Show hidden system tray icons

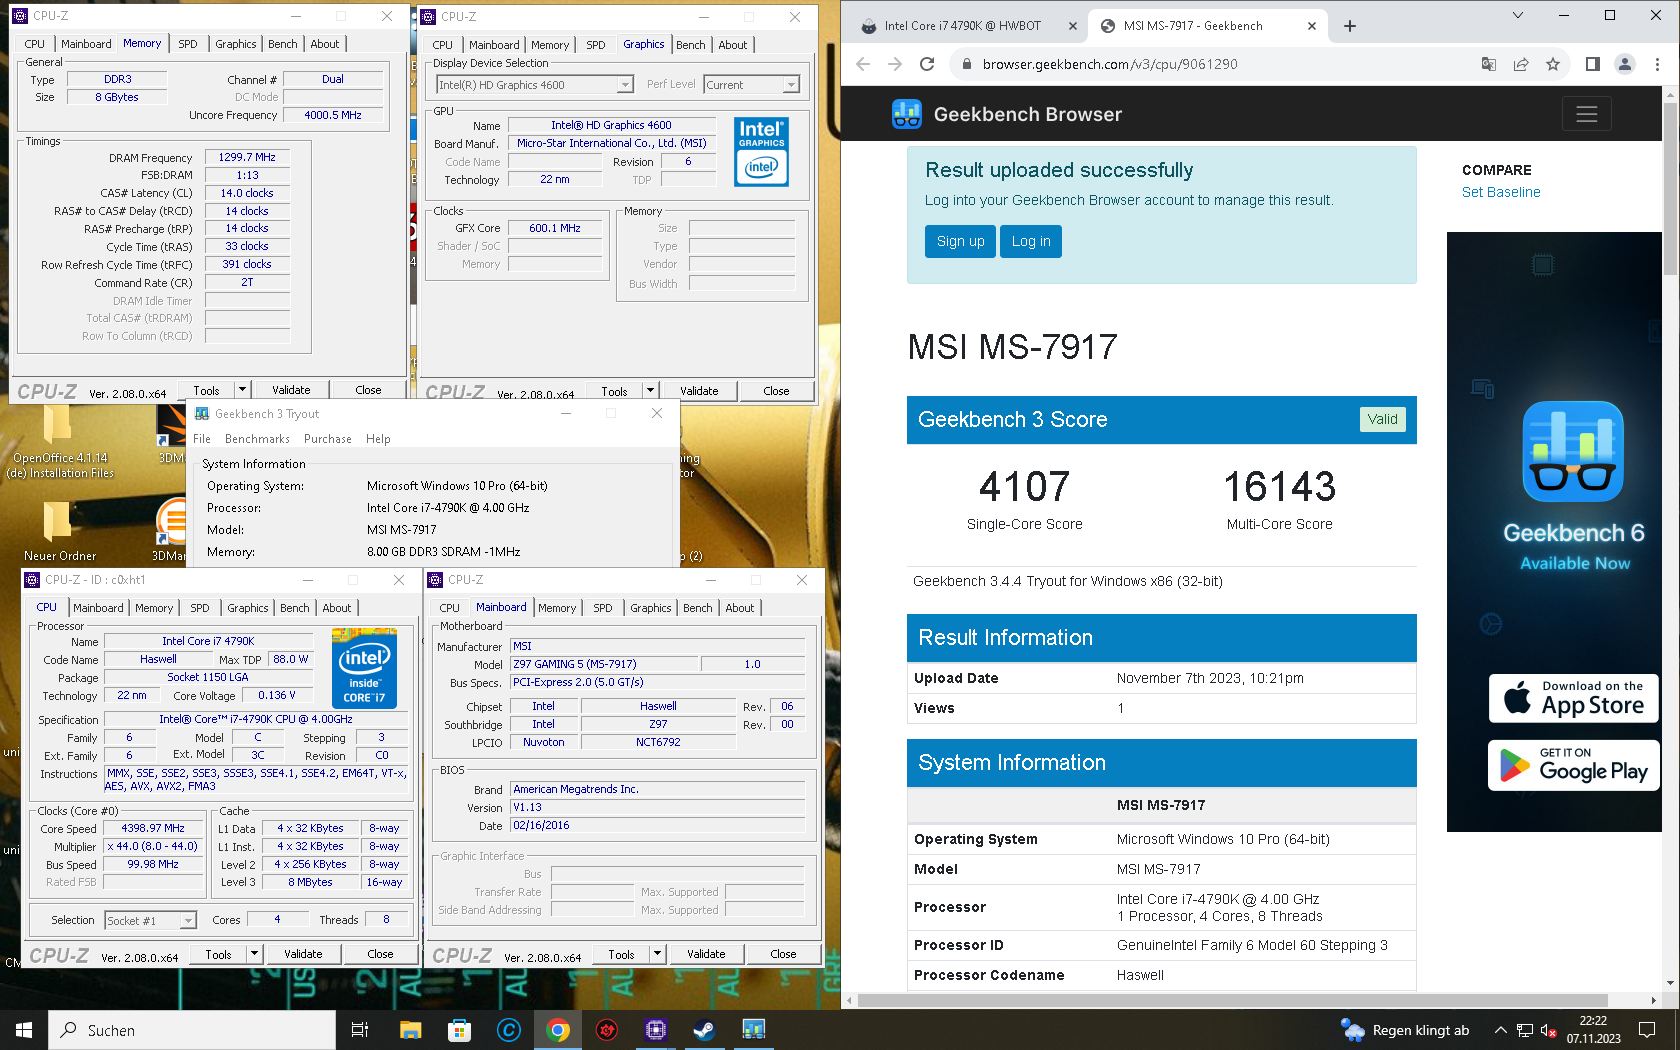coord(1500,1030)
